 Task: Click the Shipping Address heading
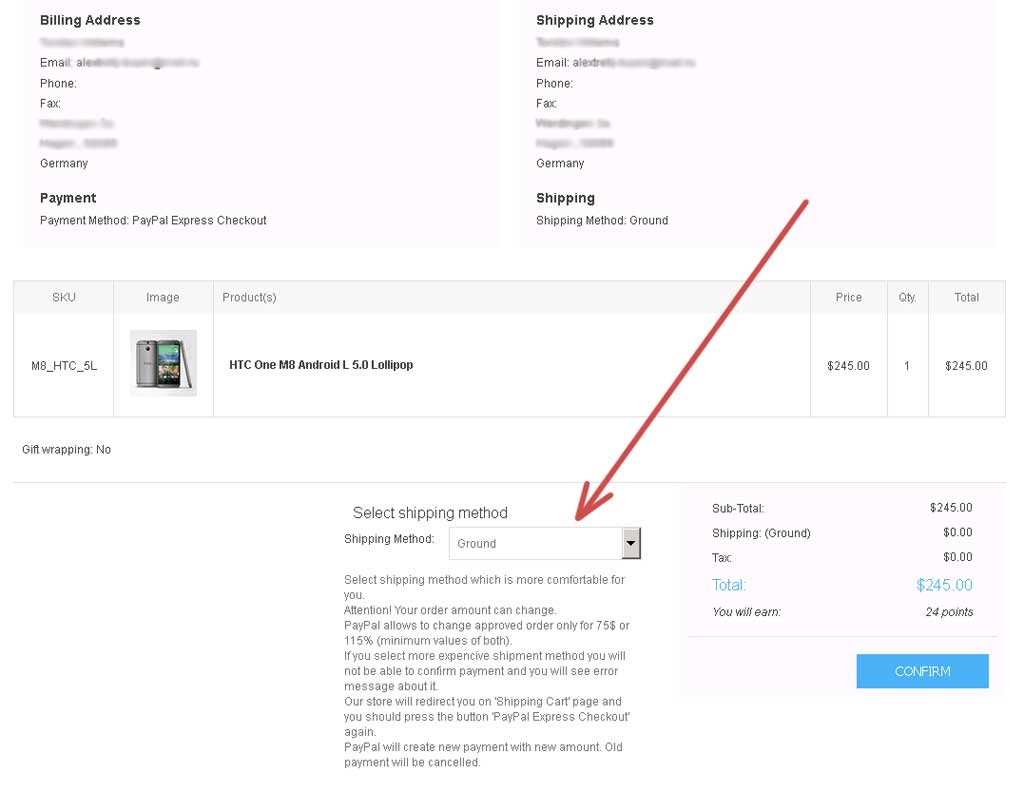(594, 20)
